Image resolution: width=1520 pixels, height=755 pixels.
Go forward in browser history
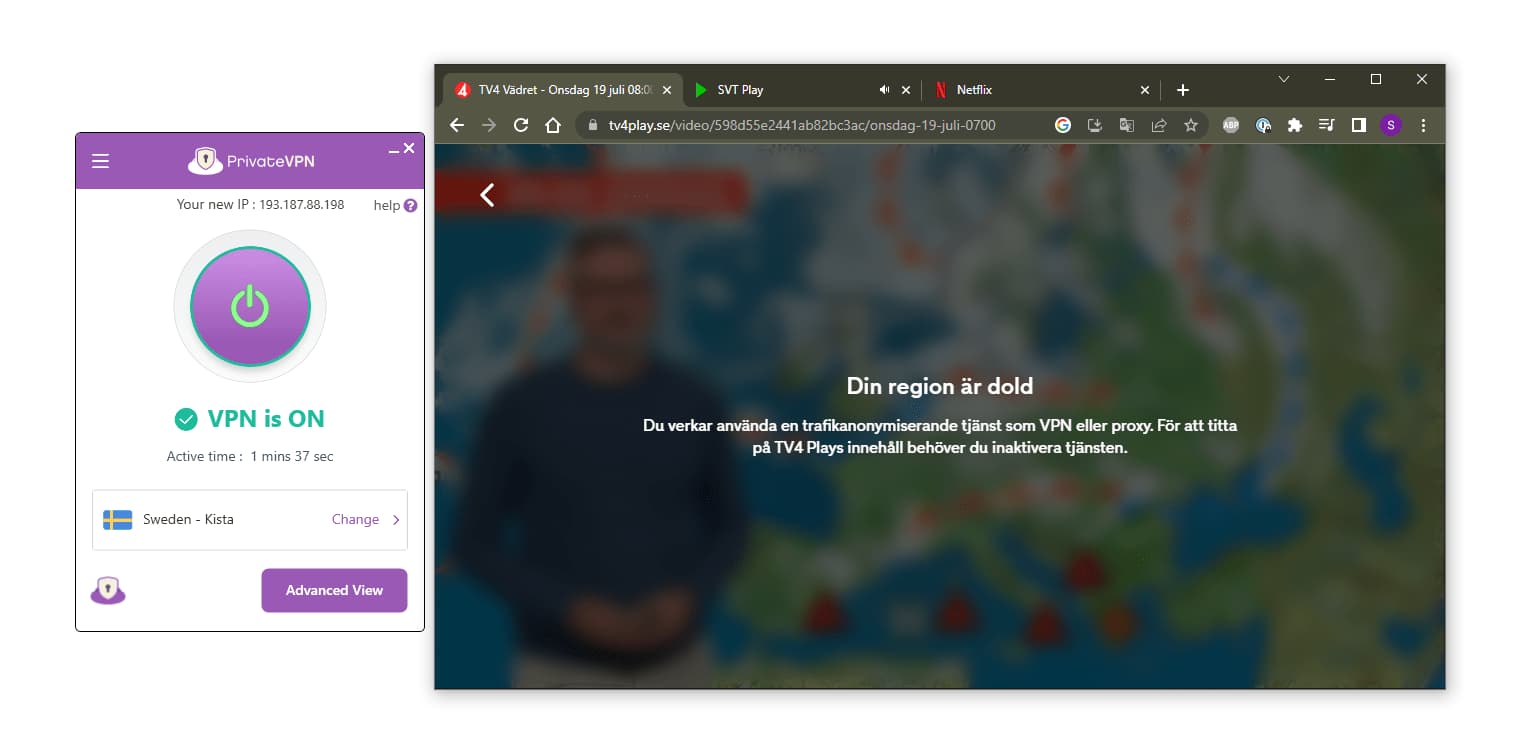click(489, 125)
